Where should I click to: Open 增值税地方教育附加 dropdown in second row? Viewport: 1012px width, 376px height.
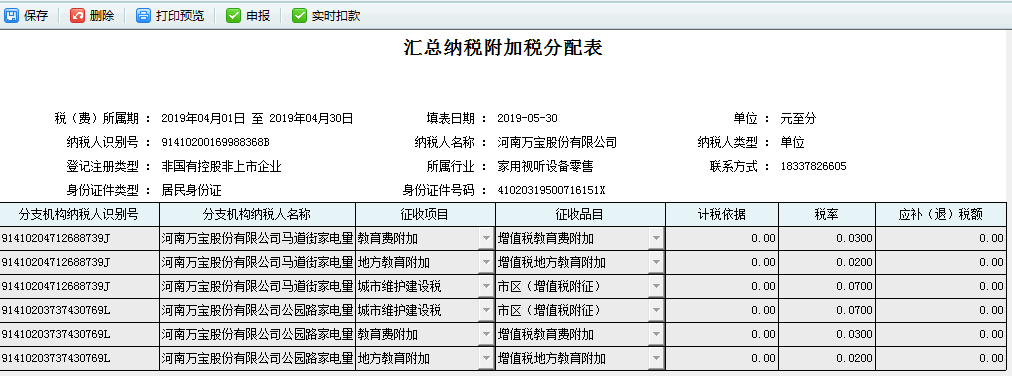[656, 263]
